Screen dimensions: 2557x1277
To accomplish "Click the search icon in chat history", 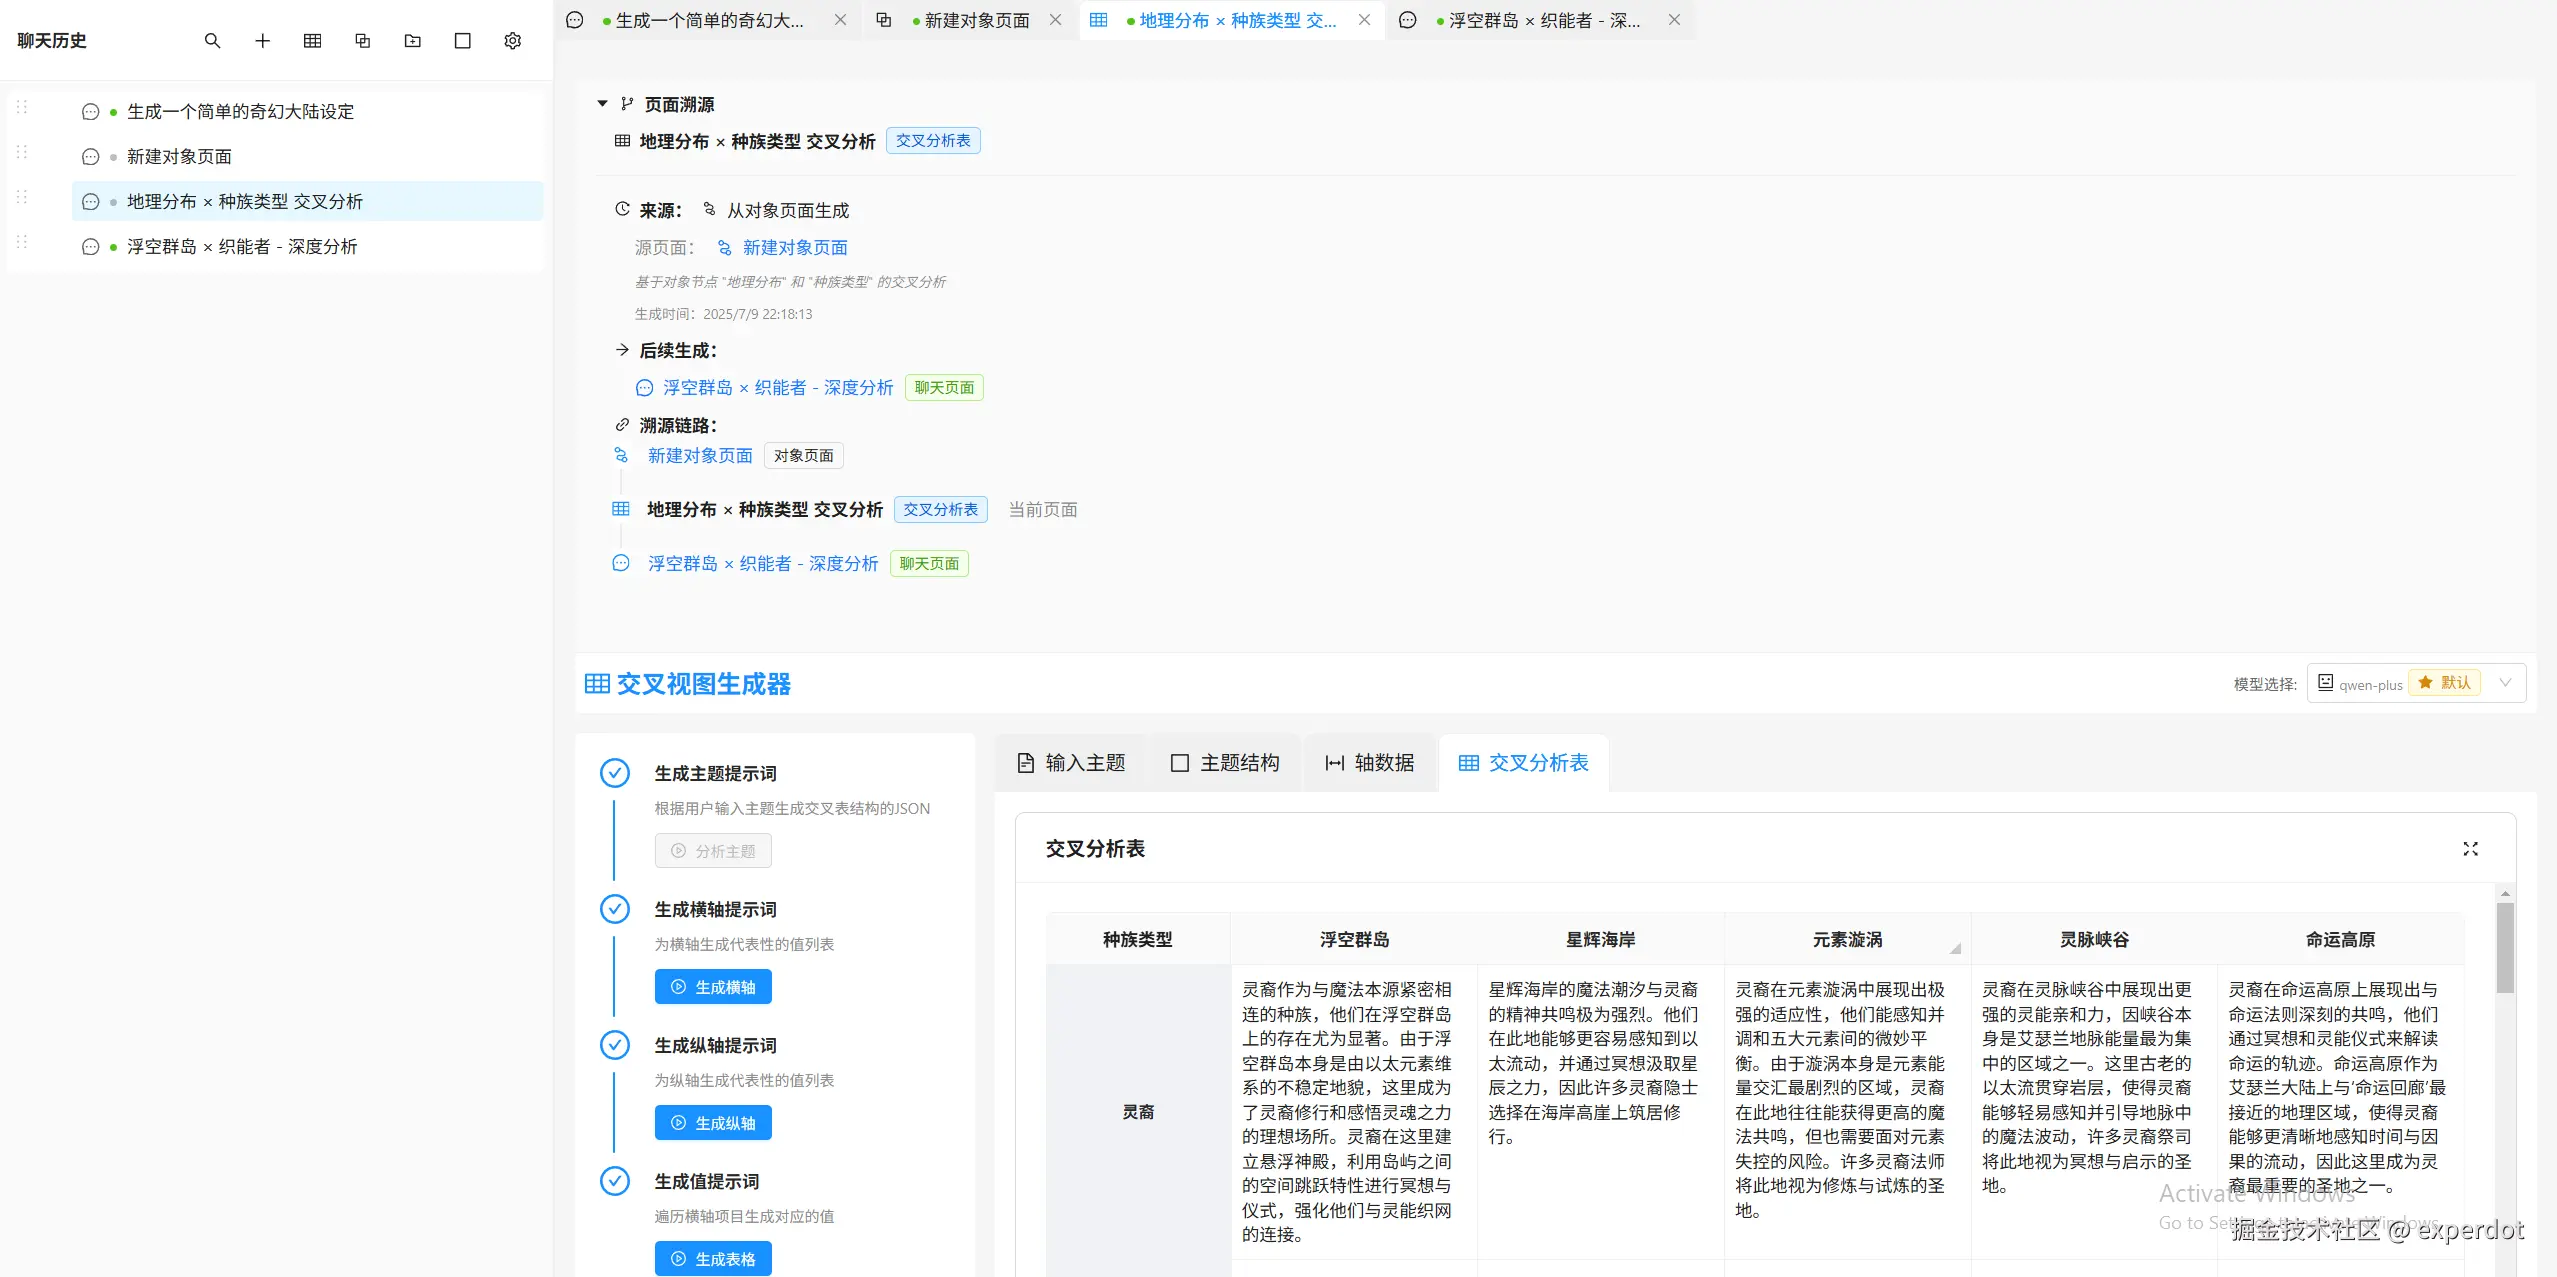I will [x=212, y=41].
